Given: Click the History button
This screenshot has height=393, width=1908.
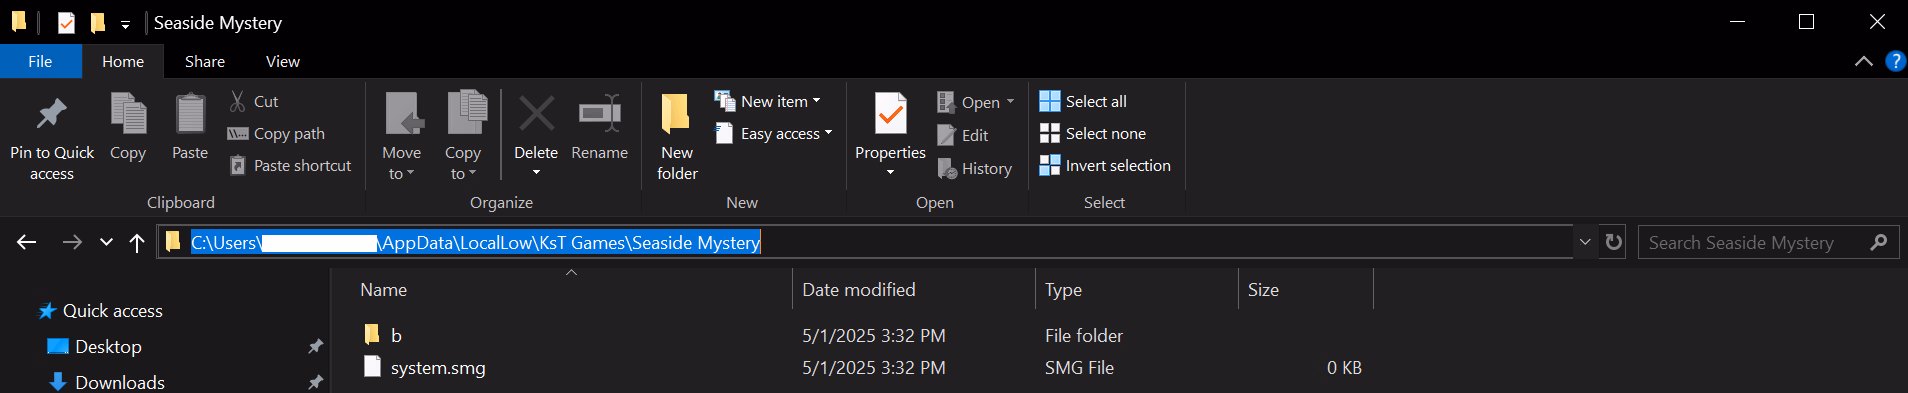Looking at the screenshot, I should 975,169.
